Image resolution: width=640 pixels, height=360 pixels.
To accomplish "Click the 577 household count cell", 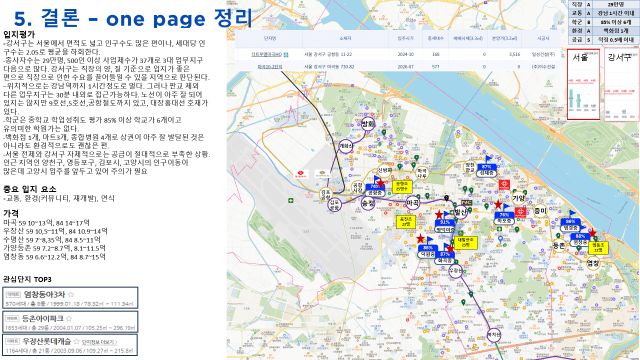I will 436,67.
